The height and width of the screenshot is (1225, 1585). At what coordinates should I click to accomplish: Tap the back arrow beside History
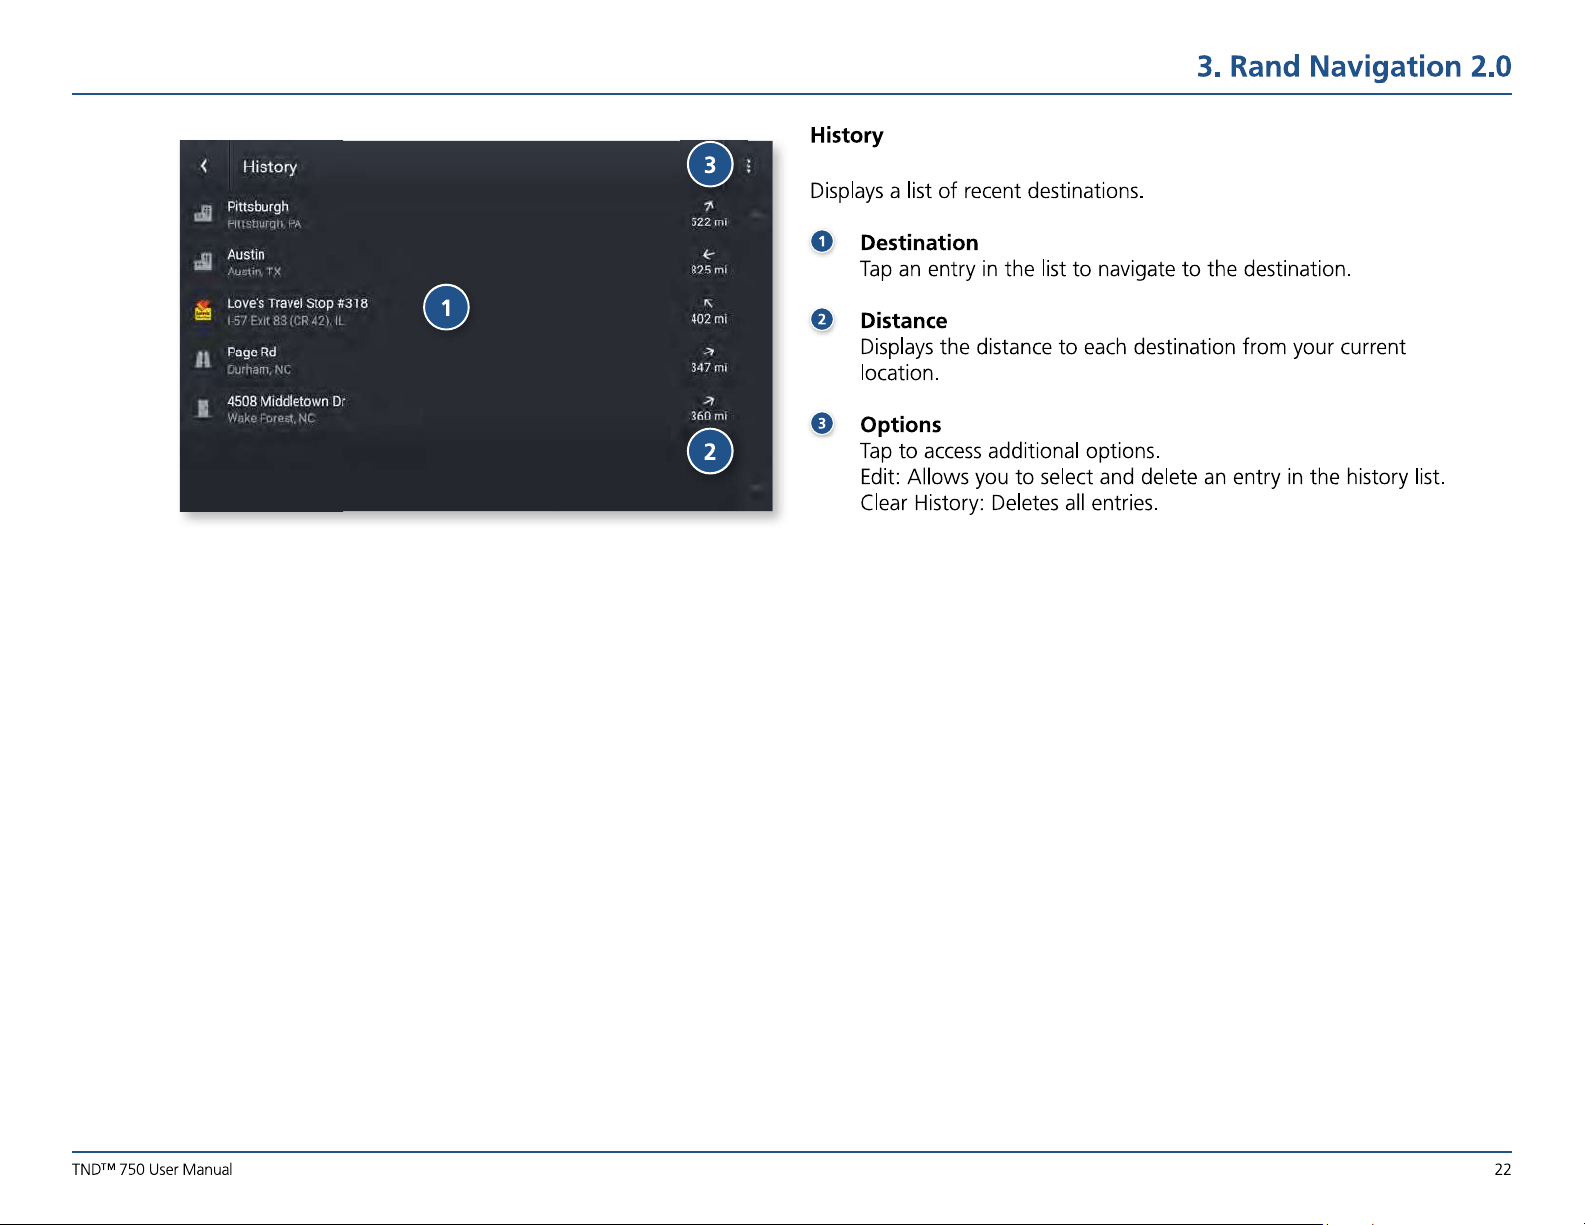point(204,166)
